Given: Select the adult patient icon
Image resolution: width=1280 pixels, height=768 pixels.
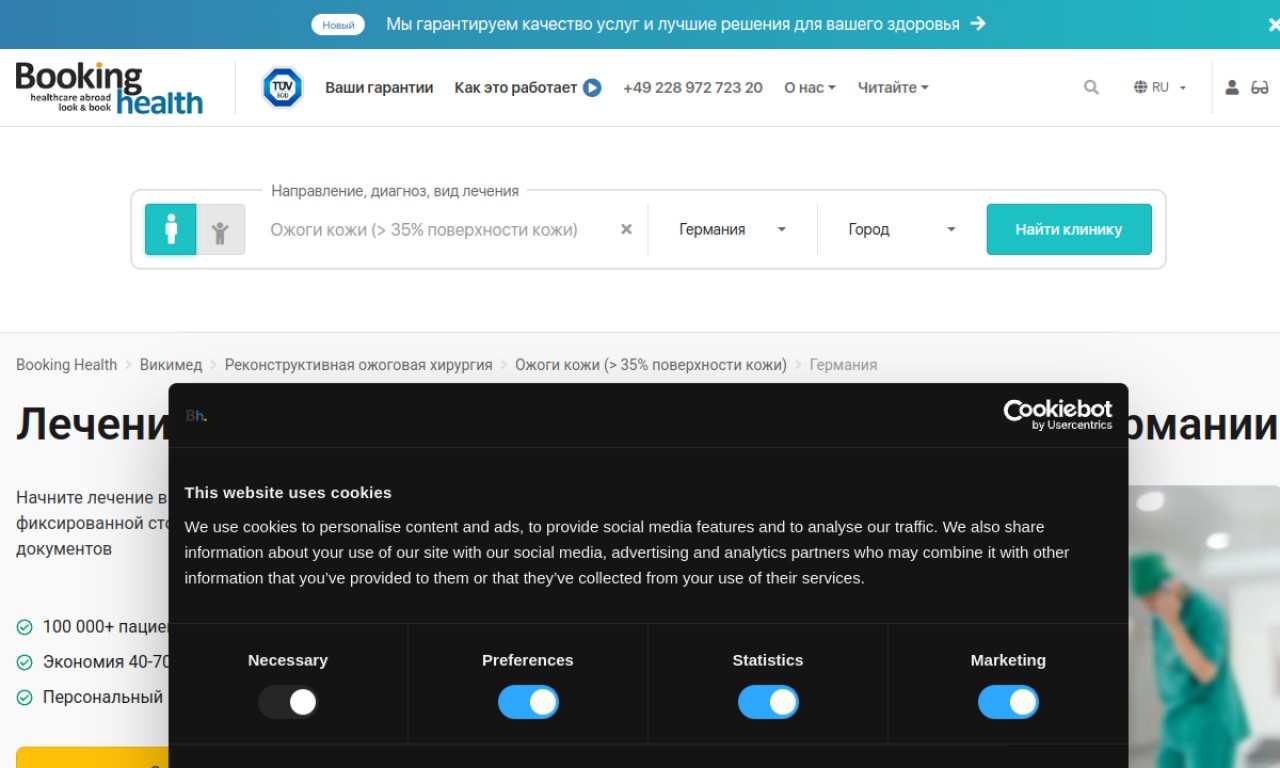Looking at the screenshot, I should point(171,229).
